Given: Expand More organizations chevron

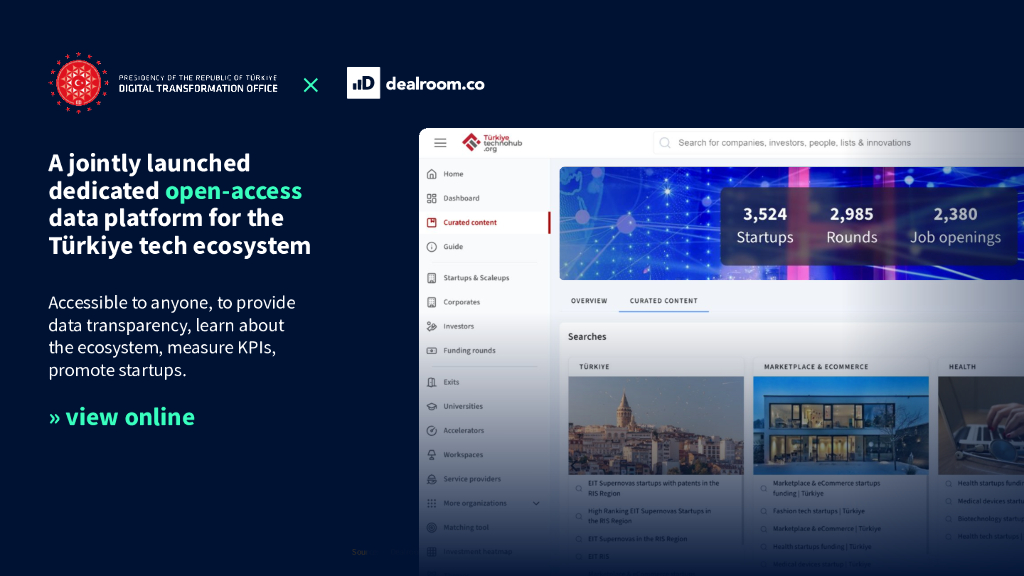Looking at the screenshot, I should pyautogui.click(x=536, y=504).
